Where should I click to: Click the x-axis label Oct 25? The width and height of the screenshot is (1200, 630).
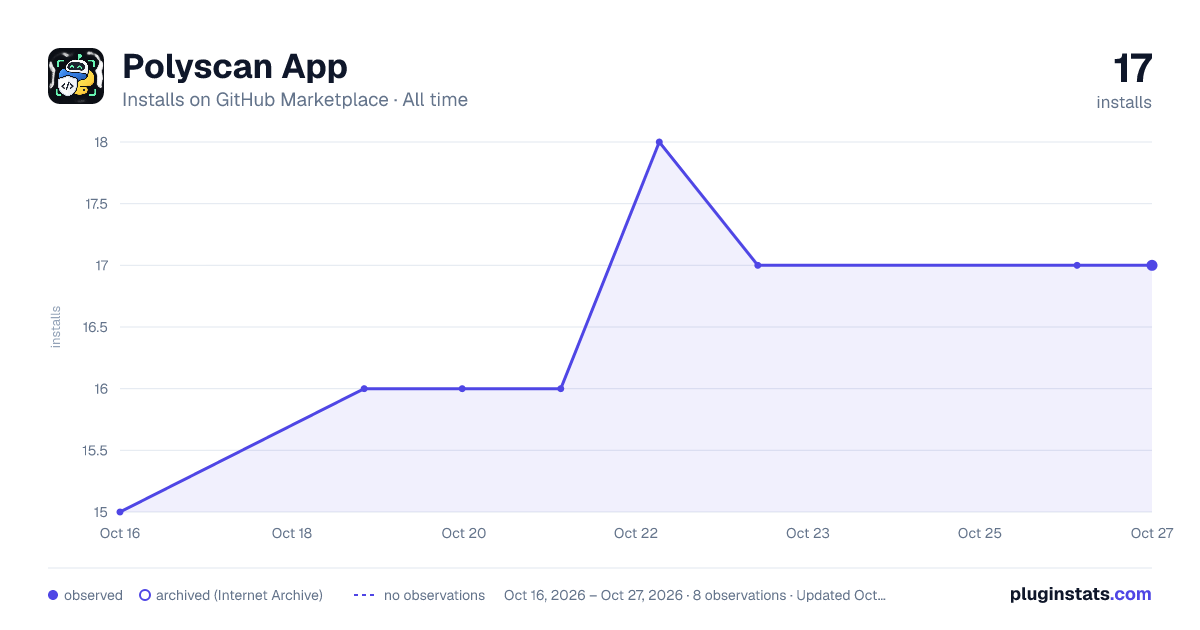pyautogui.click(x=980, y=533)
